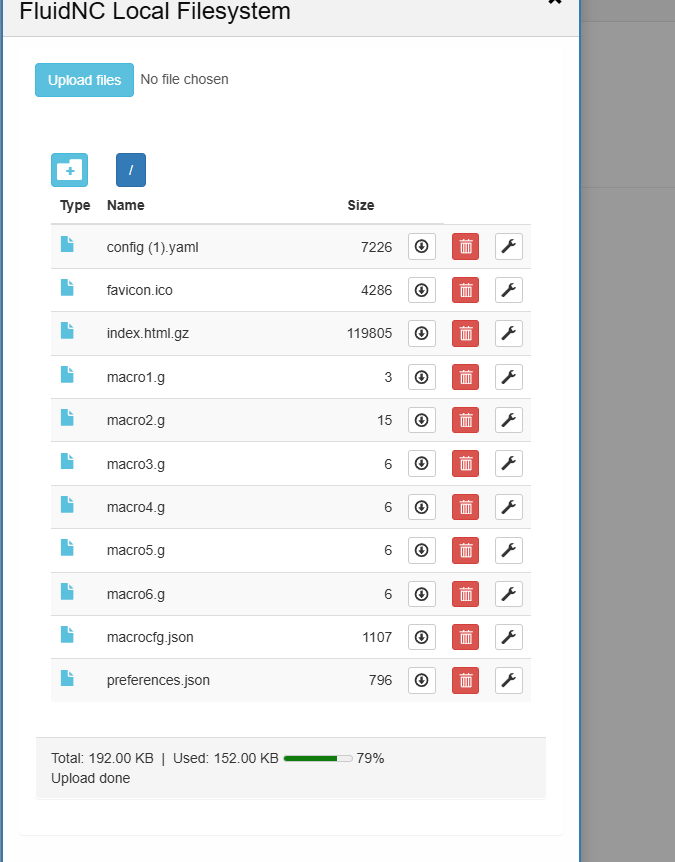Download the macro1.g file
Image resolution: width=675 pixels, height=862 pixels.
pyautogui.click(x=422, y=377)
